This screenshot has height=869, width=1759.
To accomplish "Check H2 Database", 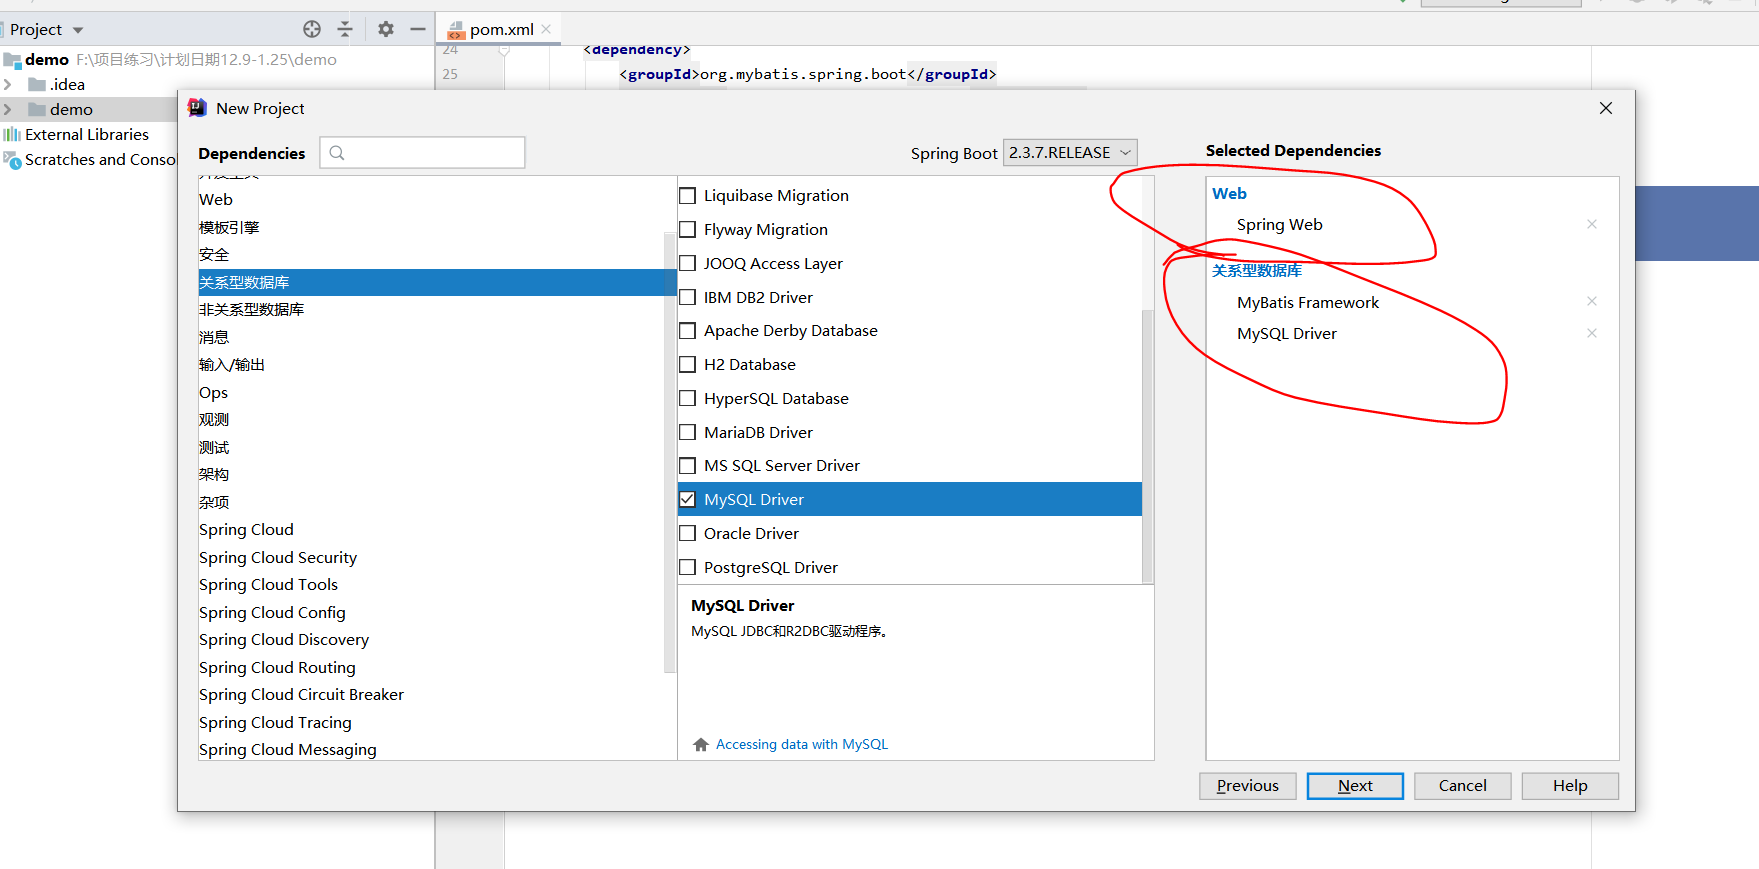I will coord(688,365).
